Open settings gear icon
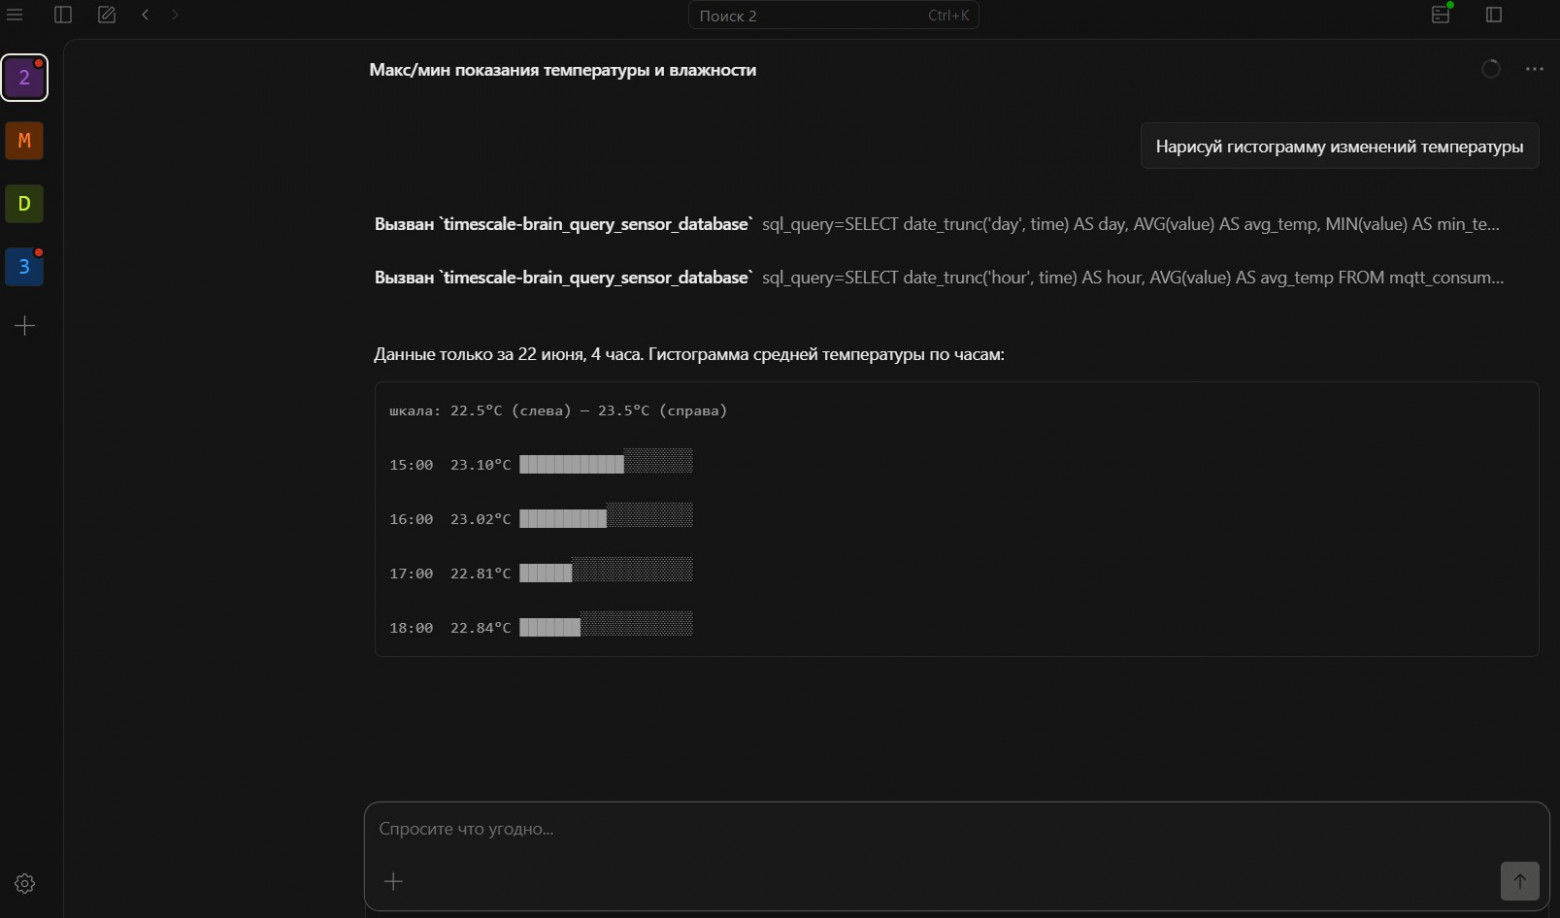 25,884
